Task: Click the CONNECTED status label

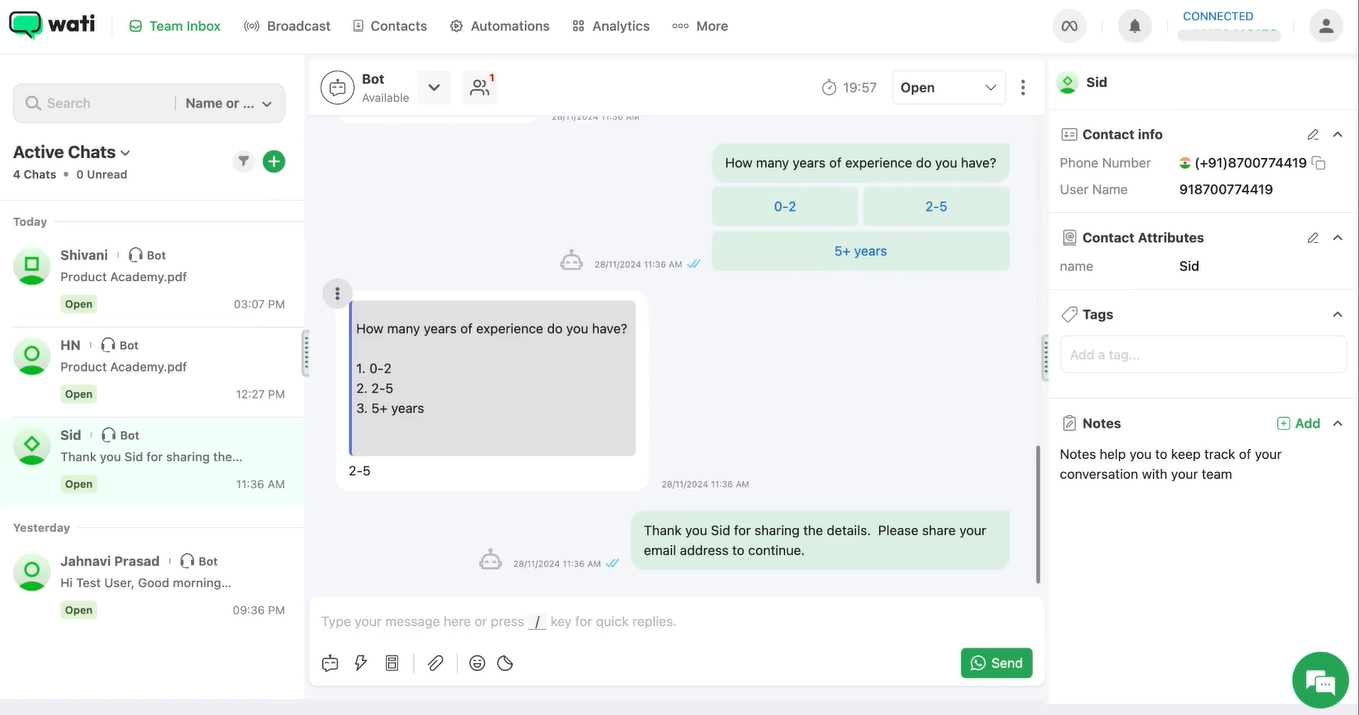Action: [x=1218, y=16]
